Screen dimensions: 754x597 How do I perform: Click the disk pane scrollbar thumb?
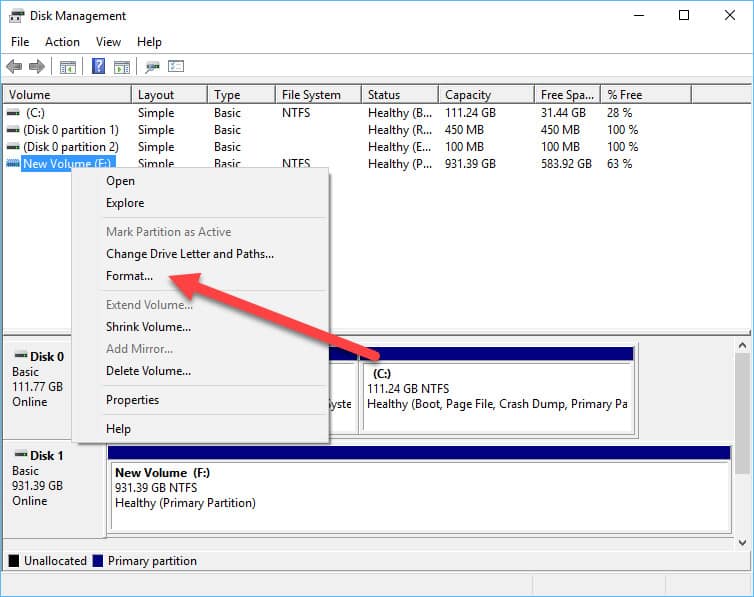coord(742,414)
